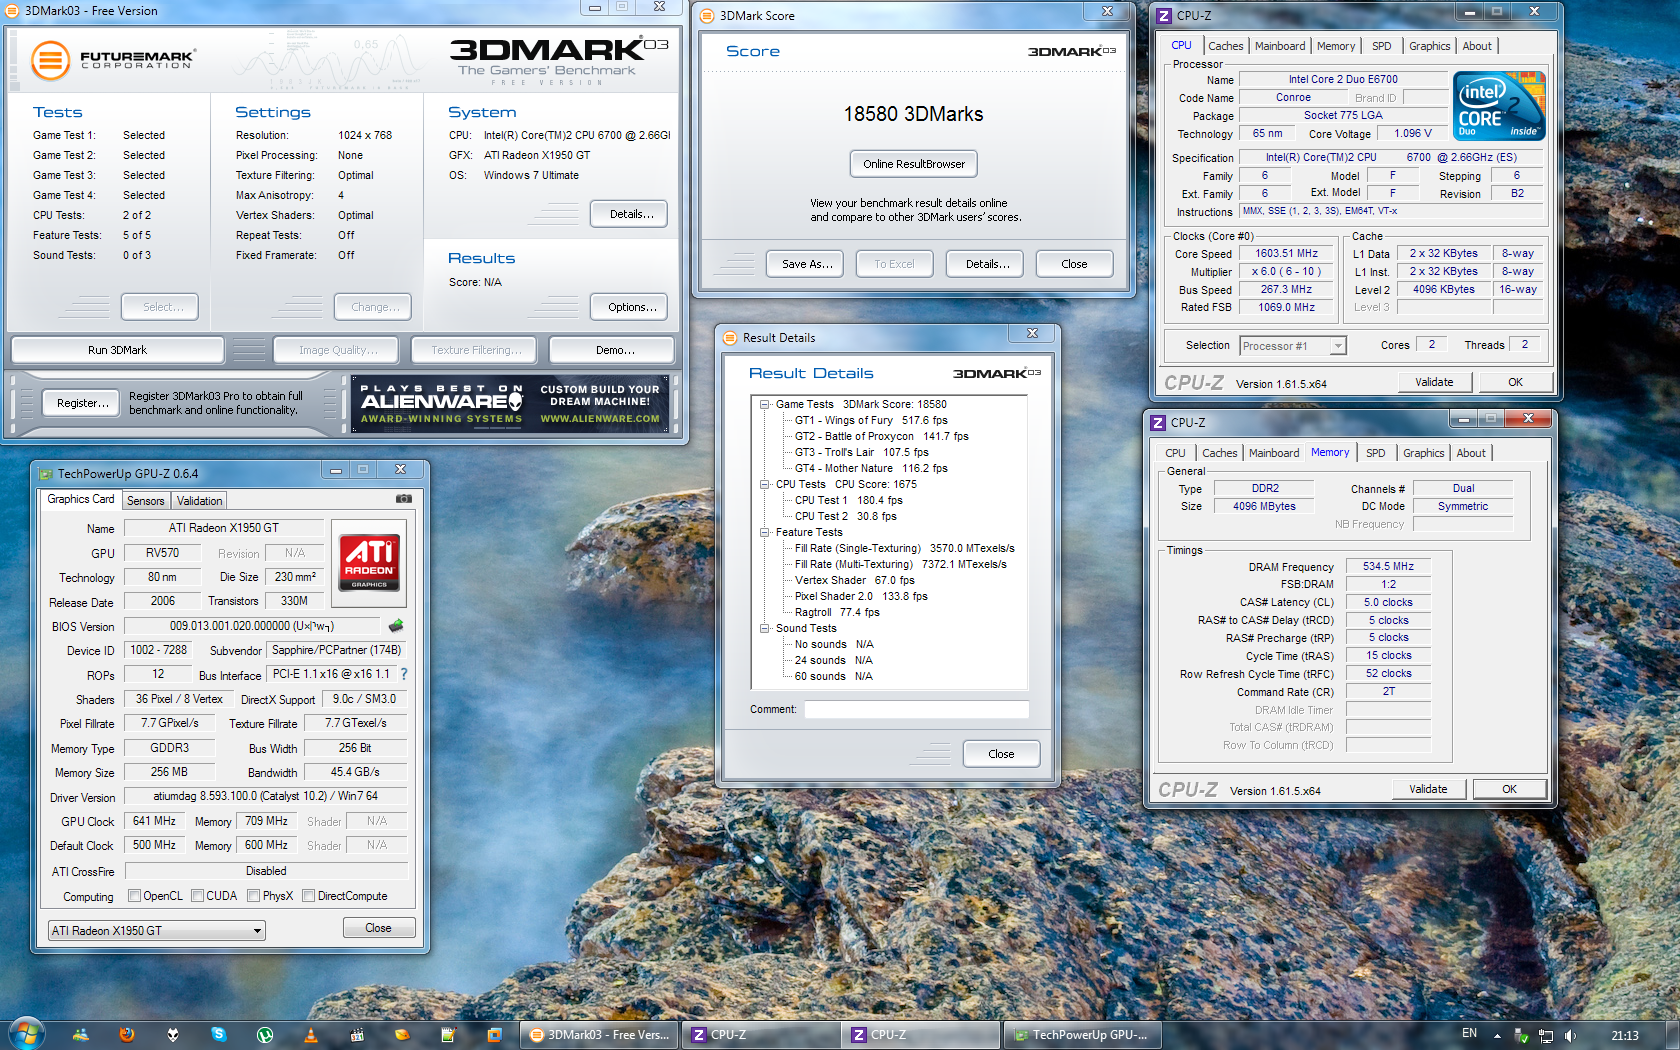Click the GPU-Z screenshot camera icon

pyautogui.click(x=403, y=498)
